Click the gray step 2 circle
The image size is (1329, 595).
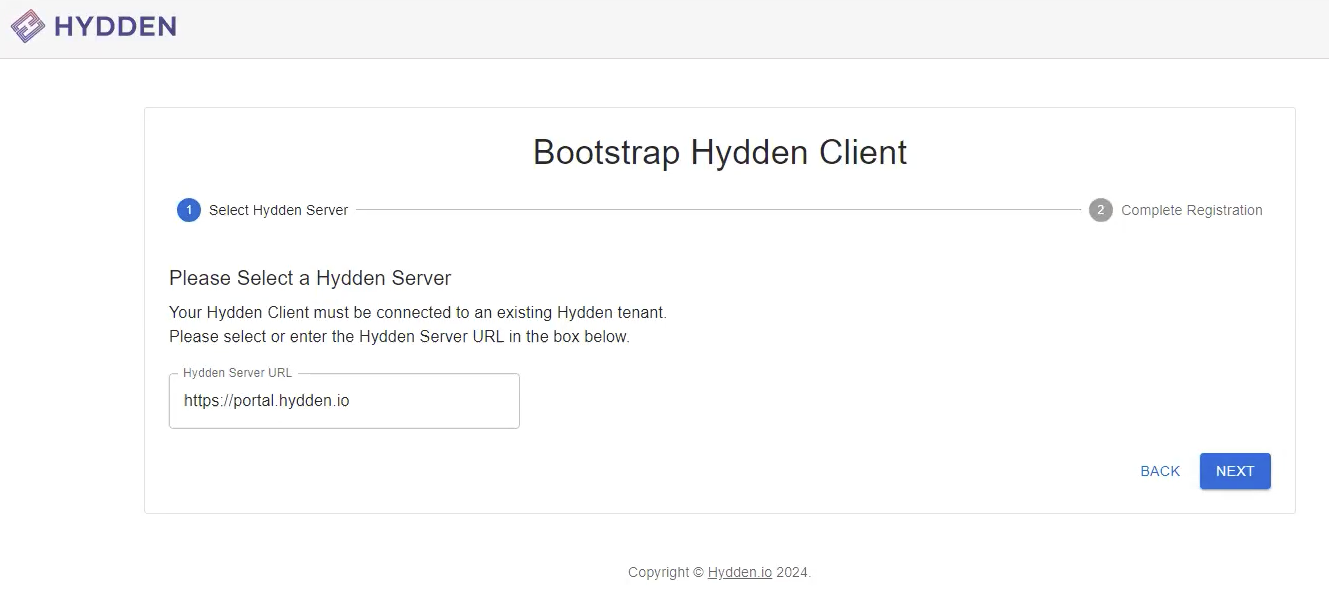pos(1100,210)
